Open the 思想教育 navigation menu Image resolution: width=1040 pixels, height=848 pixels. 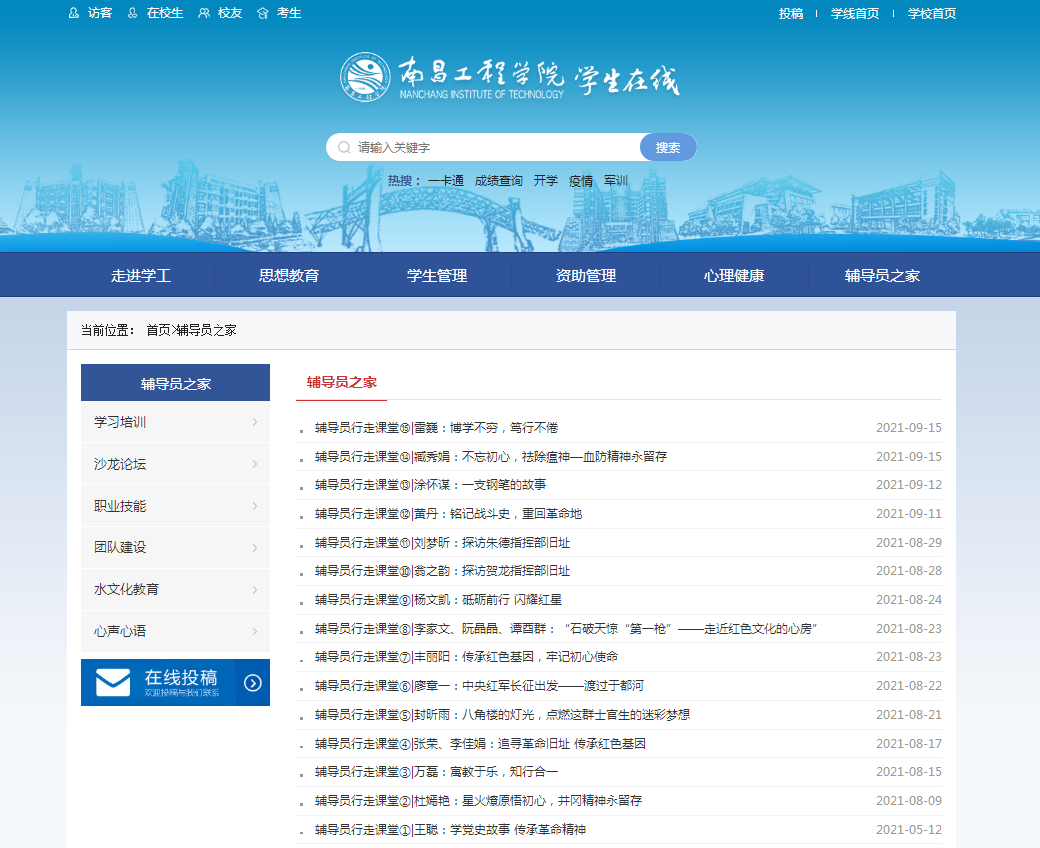pos(289,276)
